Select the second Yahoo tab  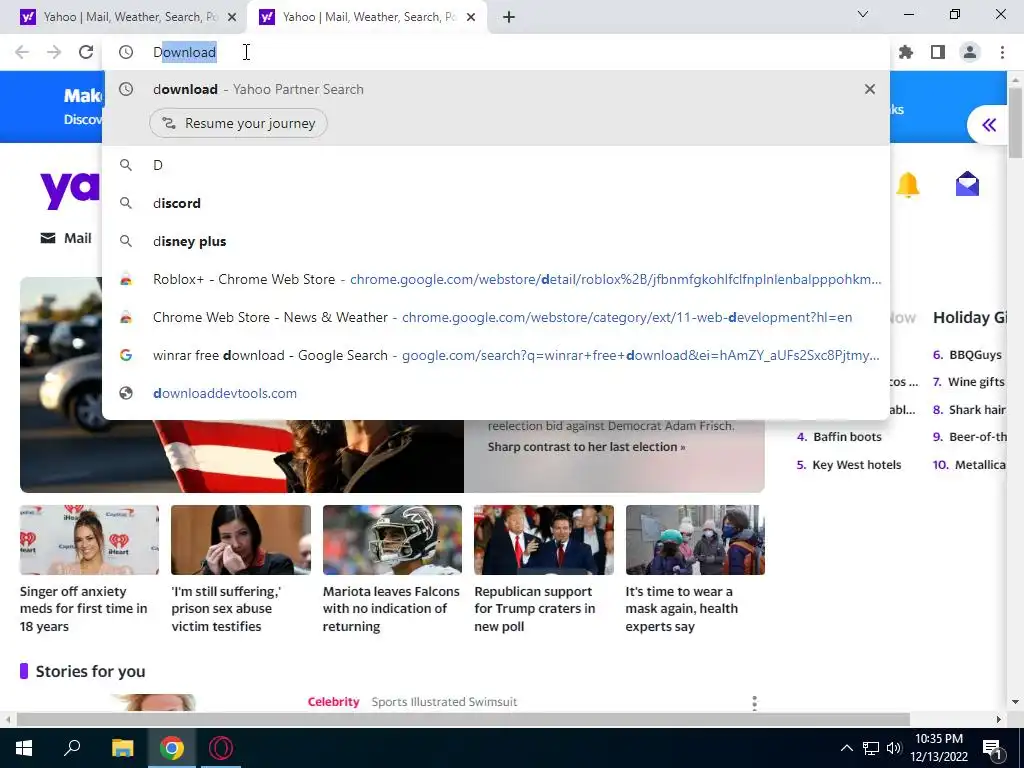[366, 17]
